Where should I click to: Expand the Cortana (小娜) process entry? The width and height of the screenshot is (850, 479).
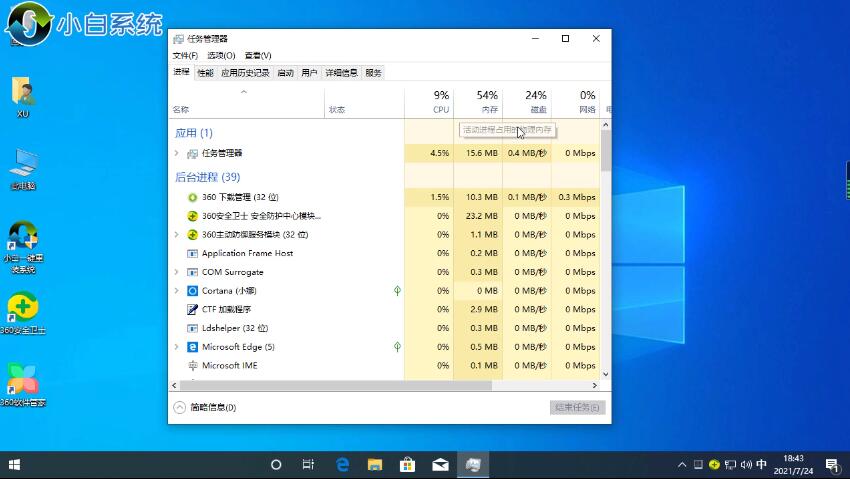tap(177, 291)
